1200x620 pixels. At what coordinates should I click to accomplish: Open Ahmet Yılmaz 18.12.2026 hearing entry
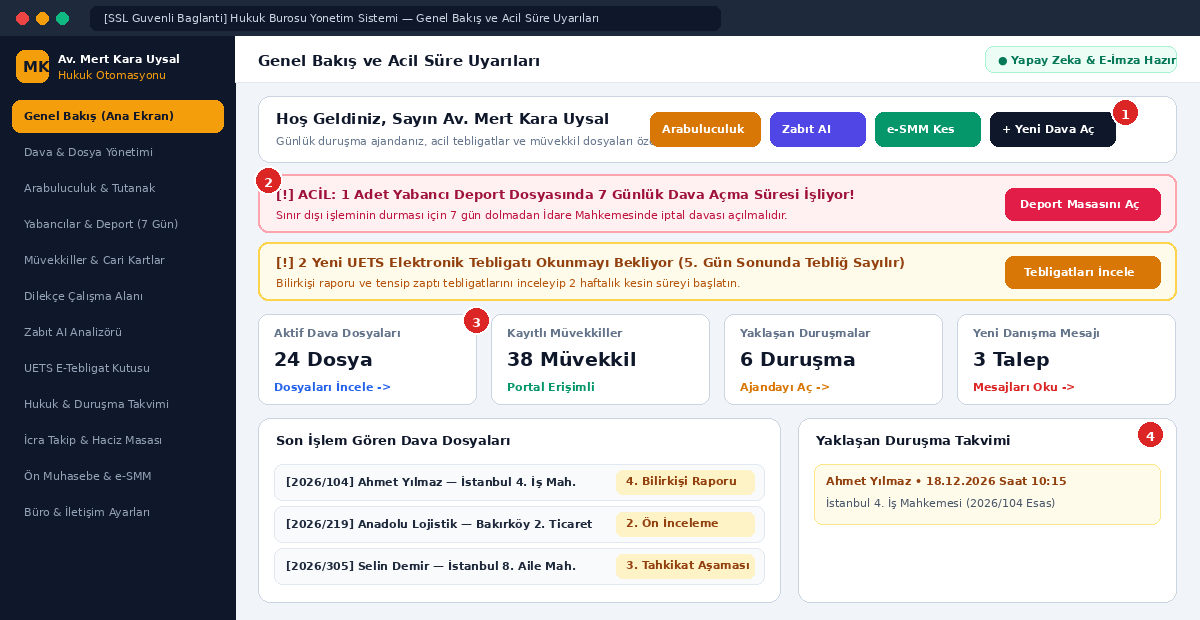tap(987, 494)
